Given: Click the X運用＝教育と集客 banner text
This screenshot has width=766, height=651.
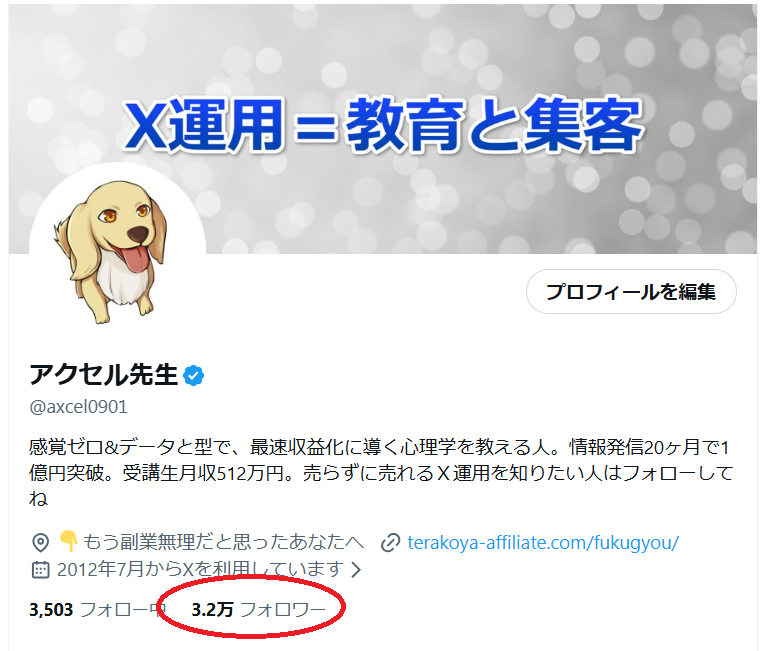Looking at the screenshot, I should 383,124.
